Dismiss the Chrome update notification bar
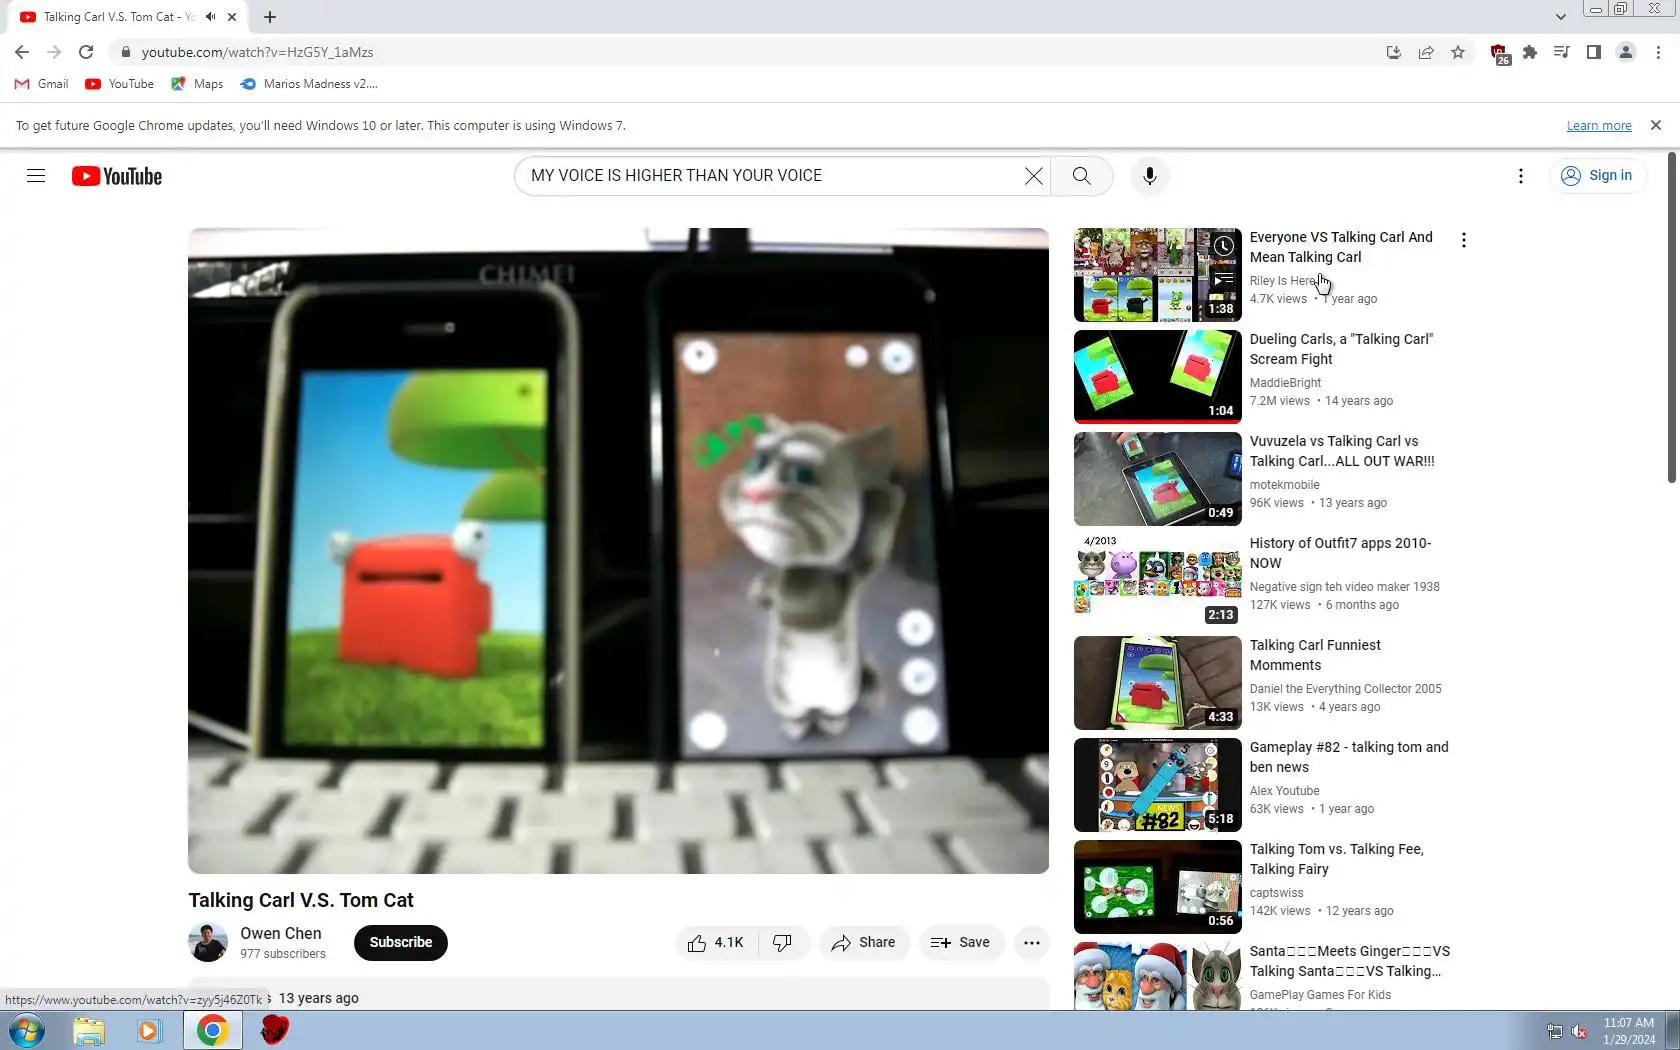The image size is (1680, 1050). [x=1656, y=125]
